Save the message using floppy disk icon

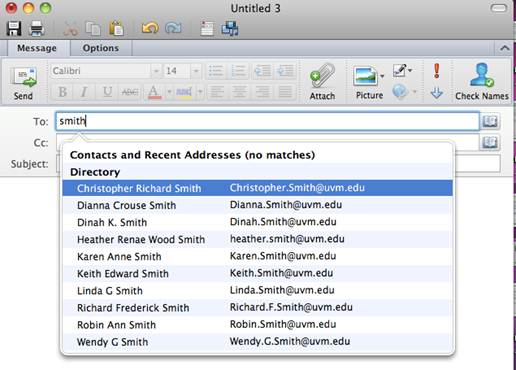pos(14,28)
